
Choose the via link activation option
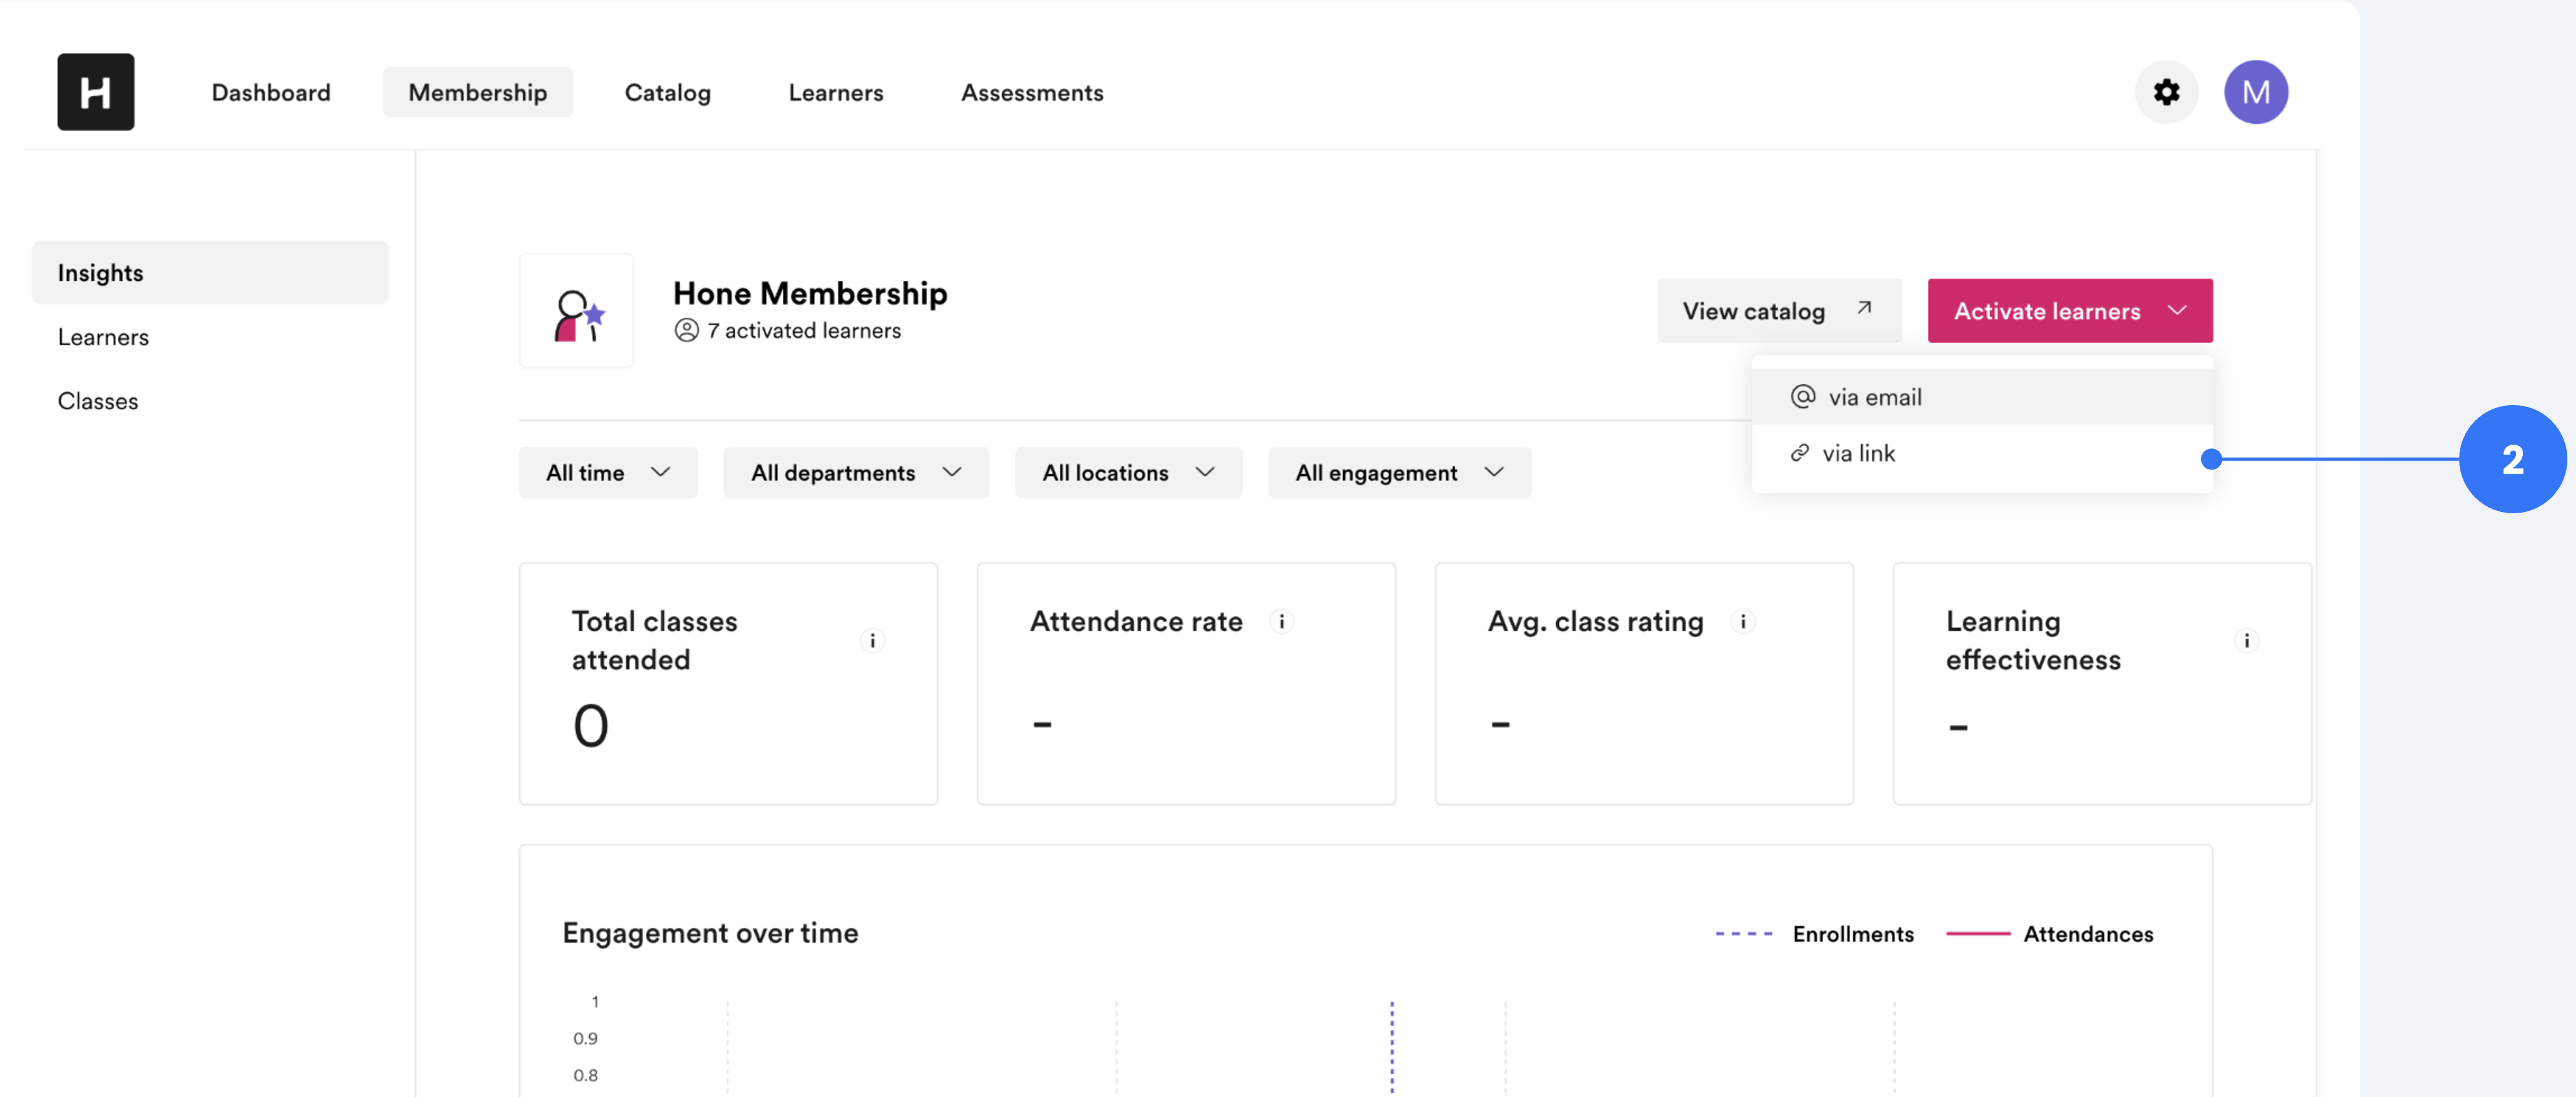tap(1981, 453)
